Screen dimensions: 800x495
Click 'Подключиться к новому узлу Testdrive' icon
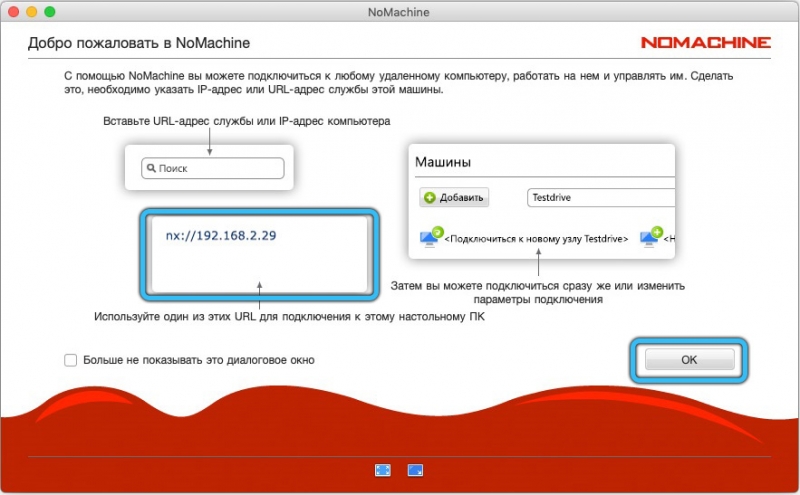click(431, 237)
